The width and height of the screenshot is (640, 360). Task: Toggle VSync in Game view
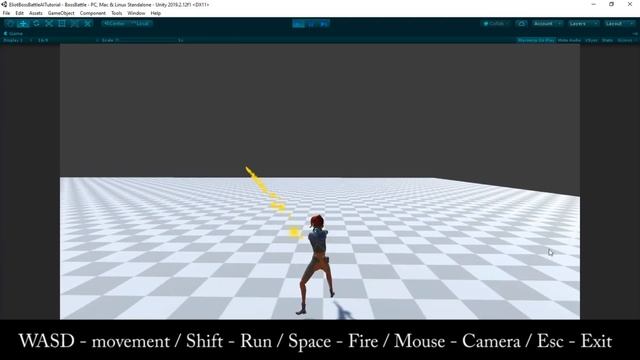pyautogui.click(x=591, y=40)
